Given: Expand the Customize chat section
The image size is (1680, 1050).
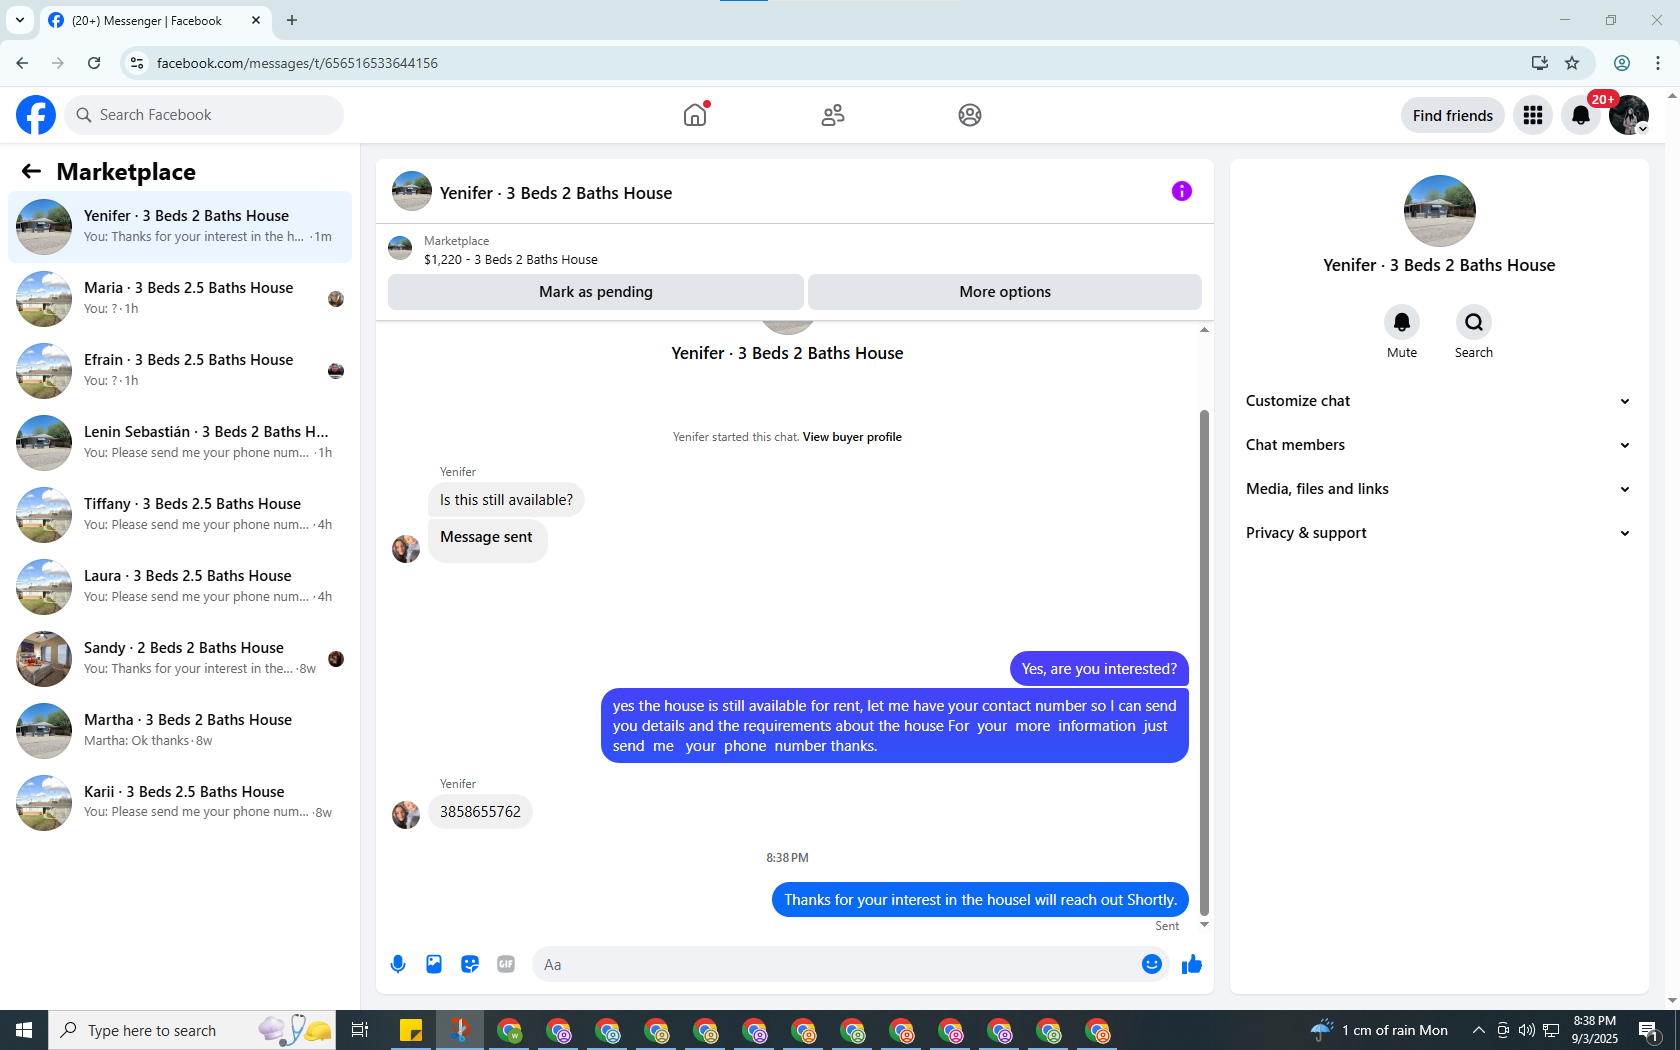Looking at the screenshot, I should point(1439,401).
